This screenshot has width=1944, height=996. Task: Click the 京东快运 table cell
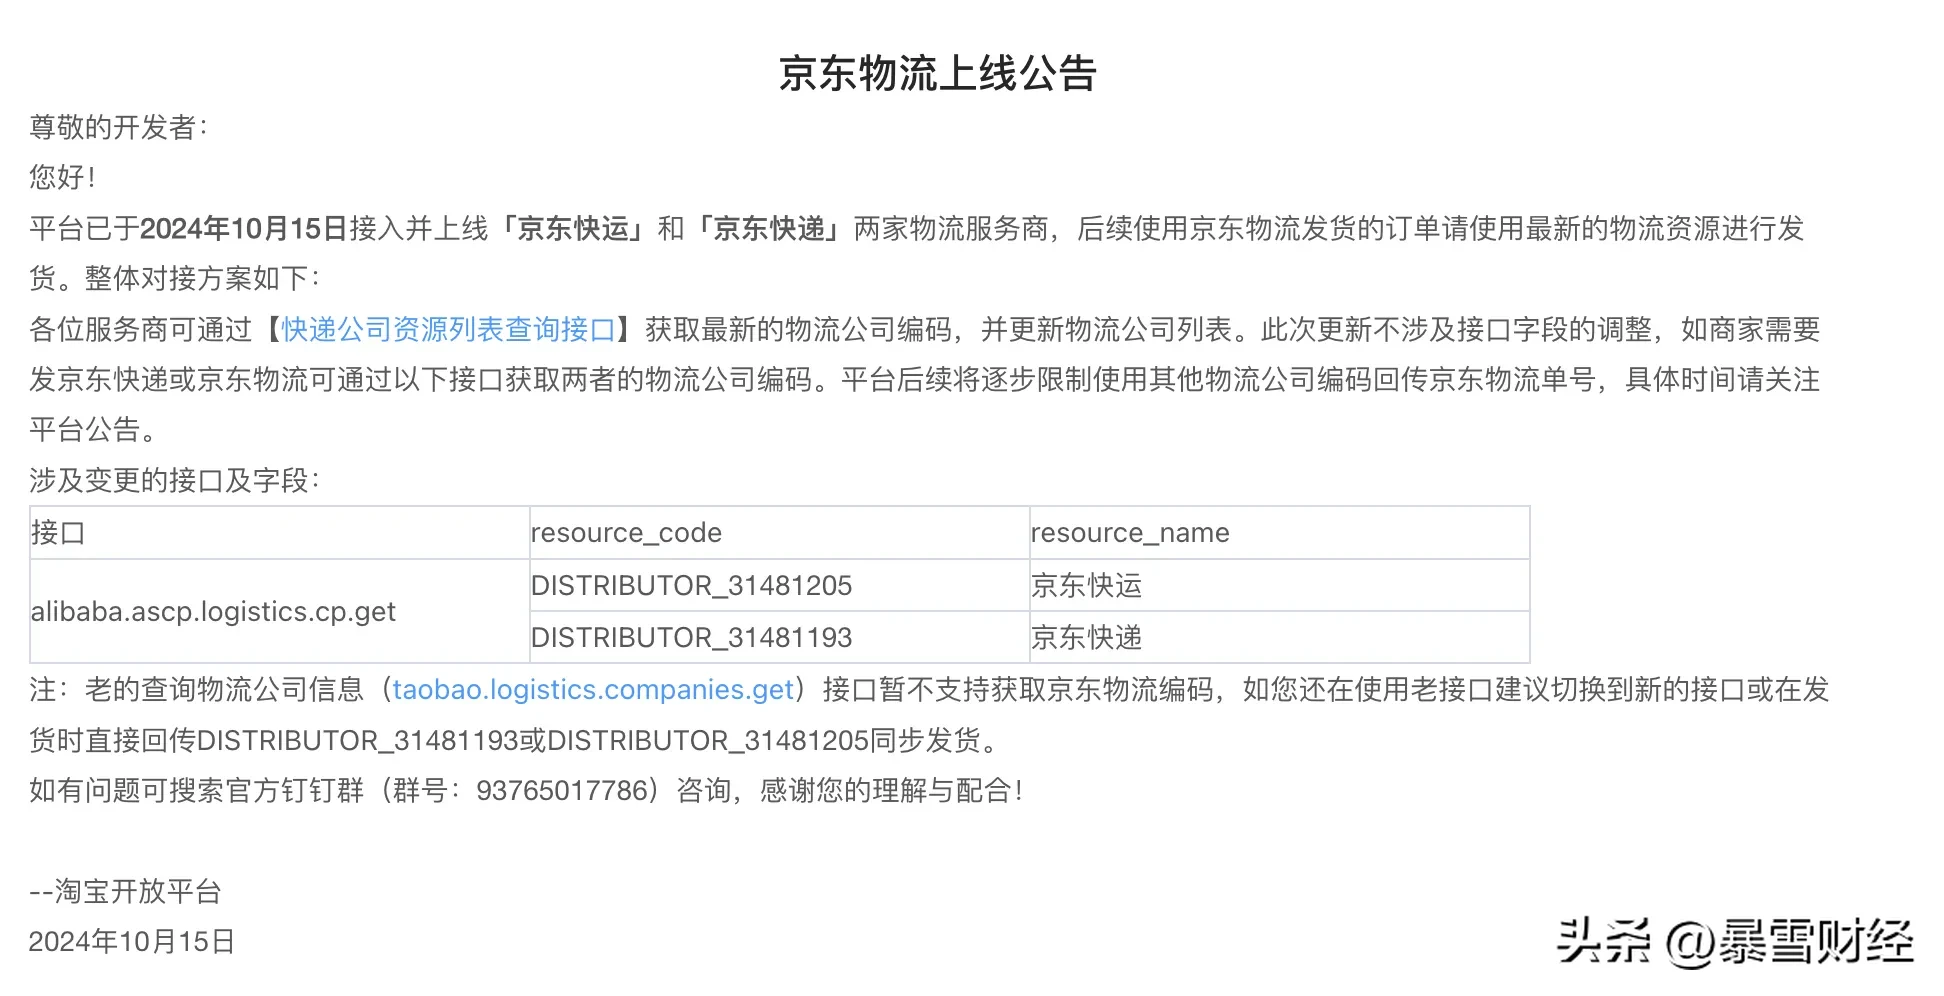(x=1280, y=585)
